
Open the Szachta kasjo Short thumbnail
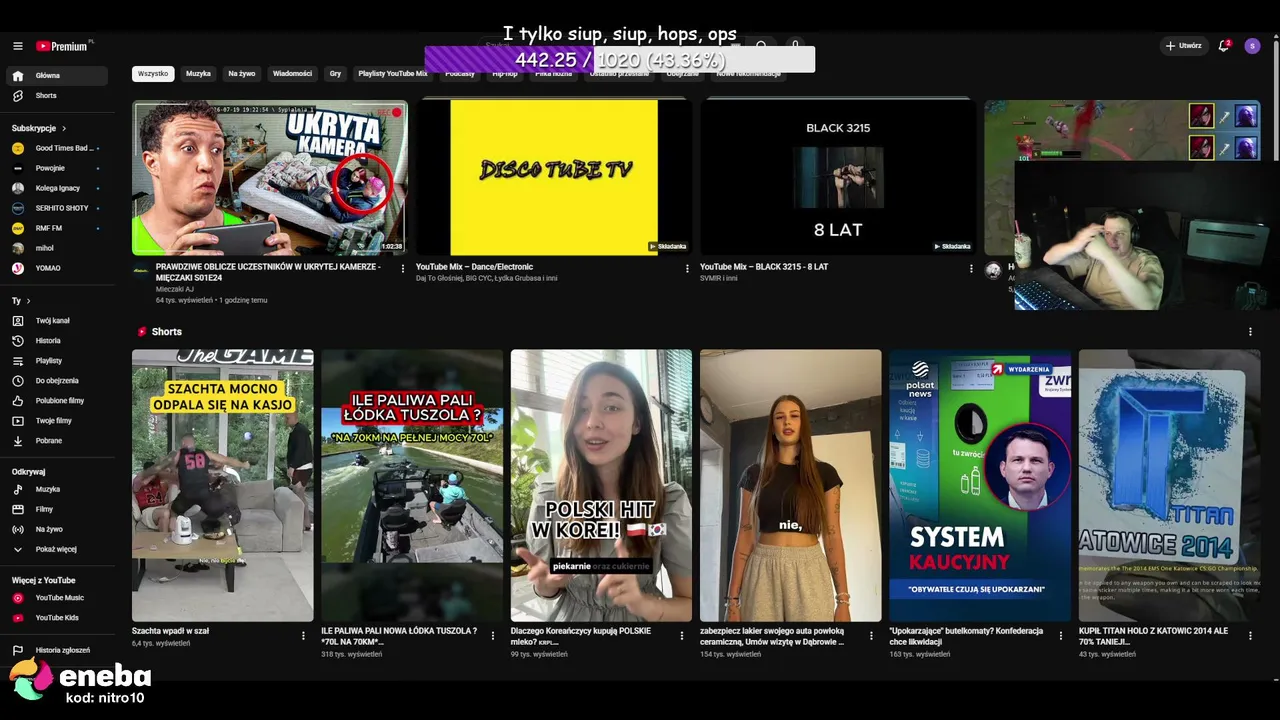tap(223, 486)
